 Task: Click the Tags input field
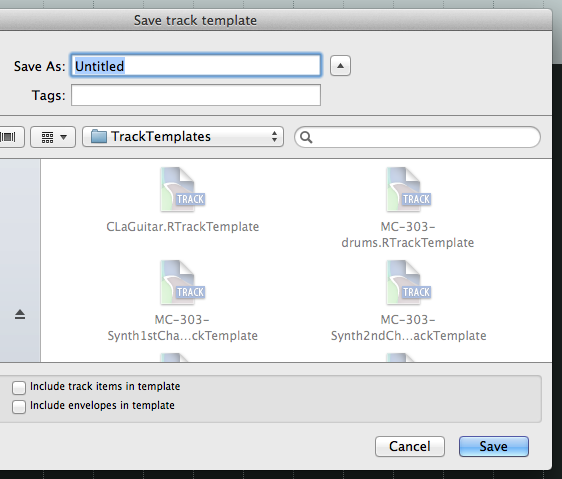click(196, 95)
